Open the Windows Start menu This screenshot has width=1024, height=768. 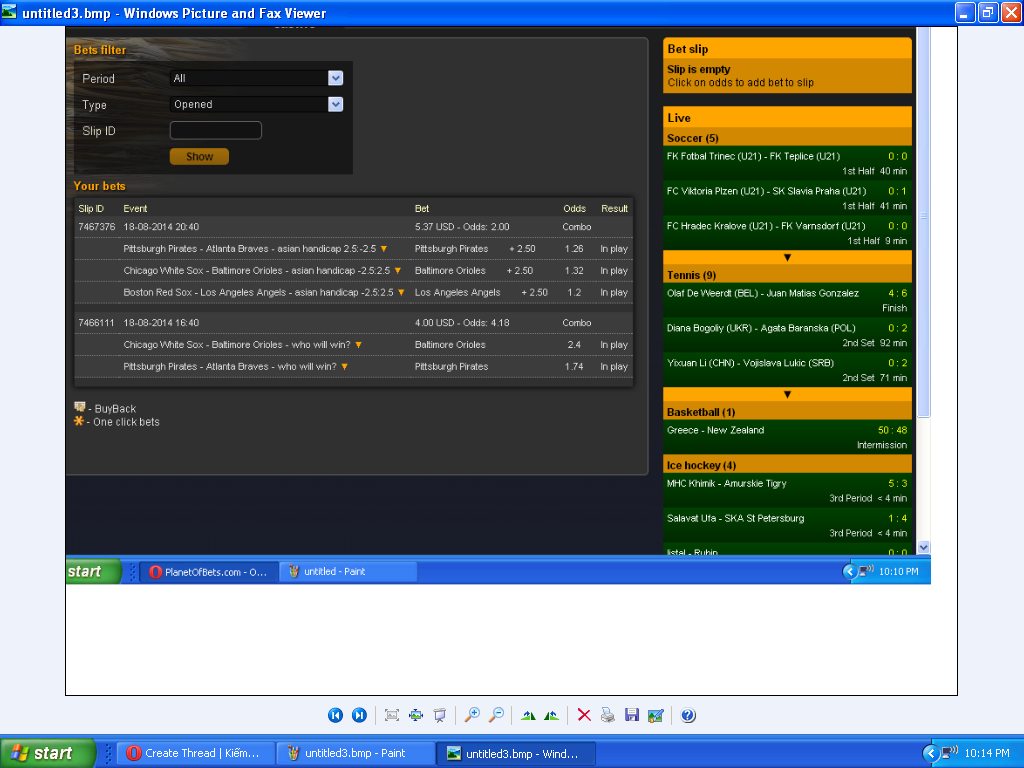click(x=48, y=753)
